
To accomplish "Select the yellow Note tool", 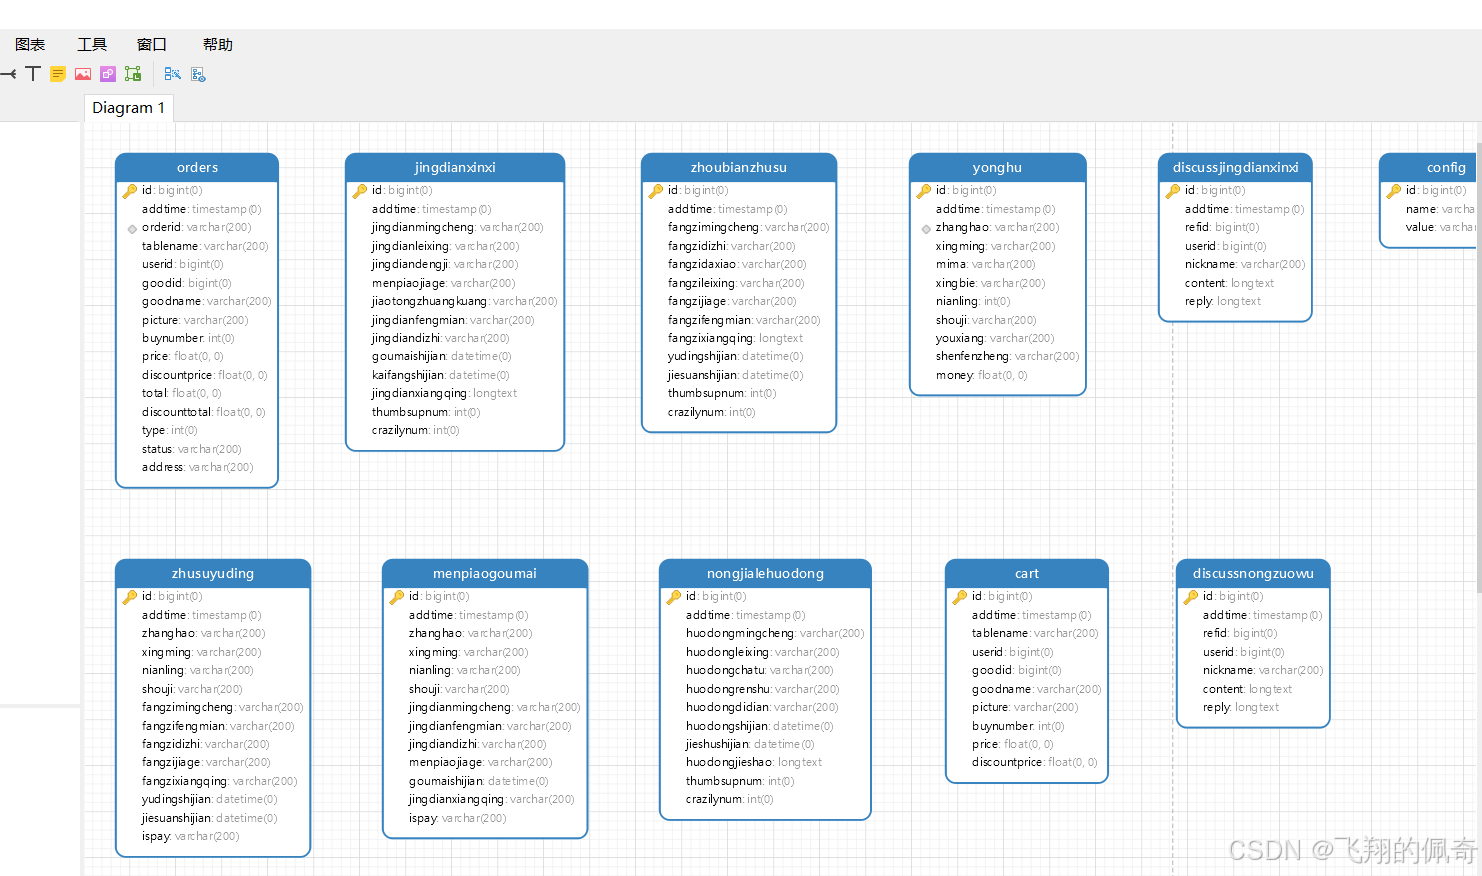I will click(58, 74).
